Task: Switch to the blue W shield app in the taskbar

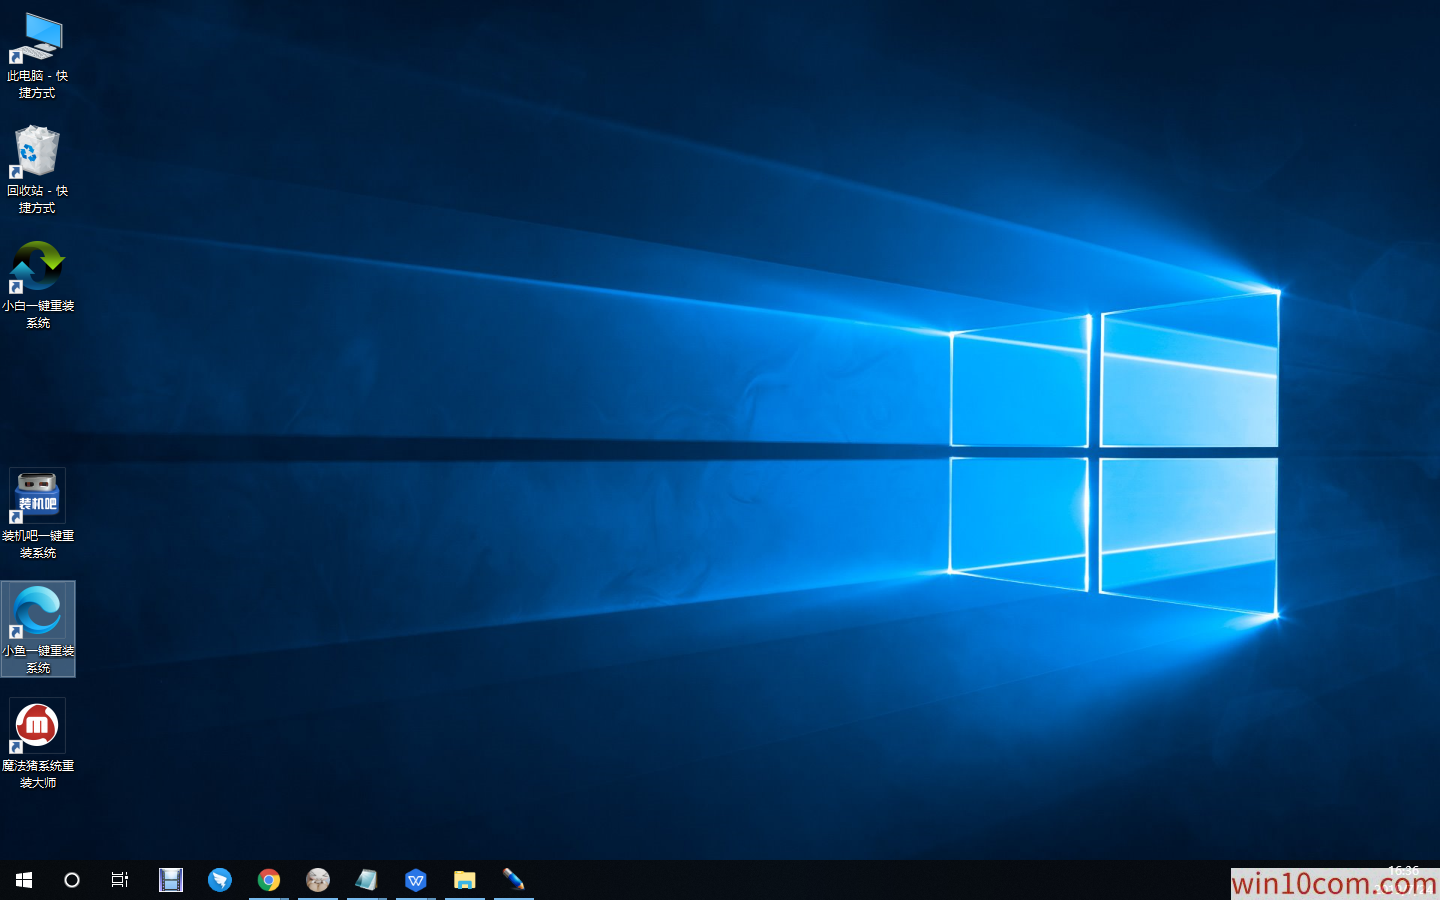Action: coord(416,880)
